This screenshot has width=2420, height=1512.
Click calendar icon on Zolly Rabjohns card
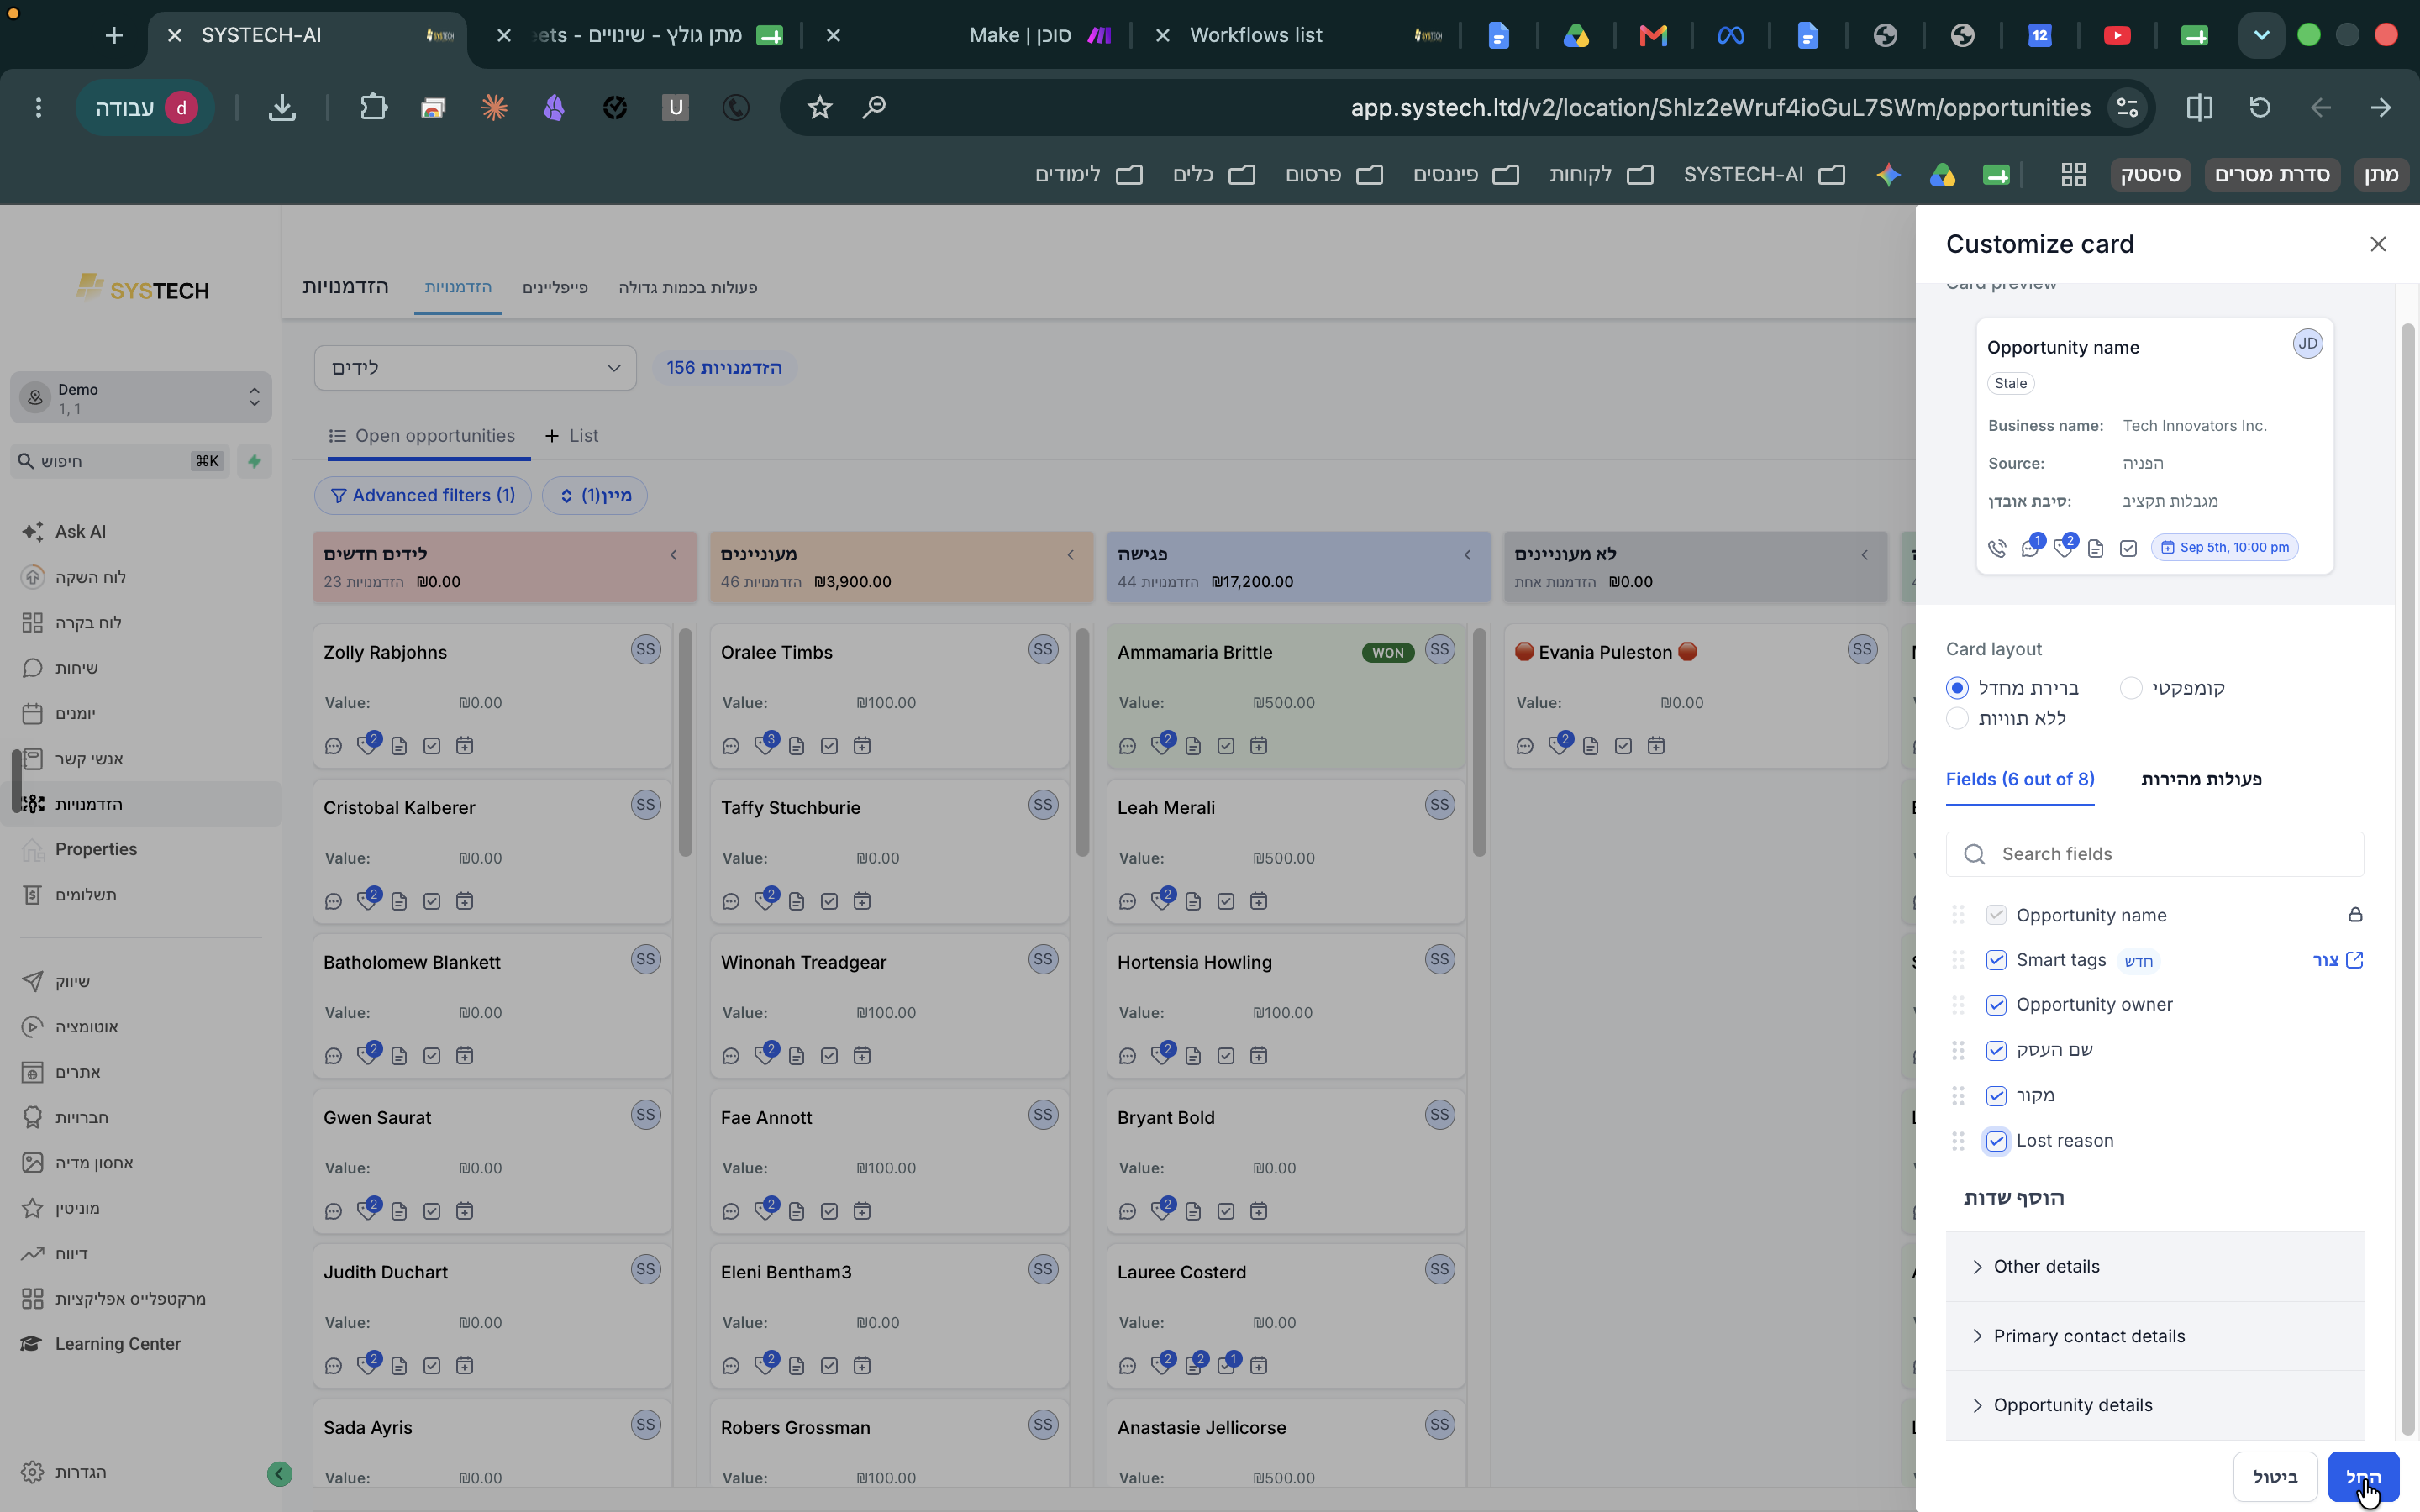[x=465, y=746]
